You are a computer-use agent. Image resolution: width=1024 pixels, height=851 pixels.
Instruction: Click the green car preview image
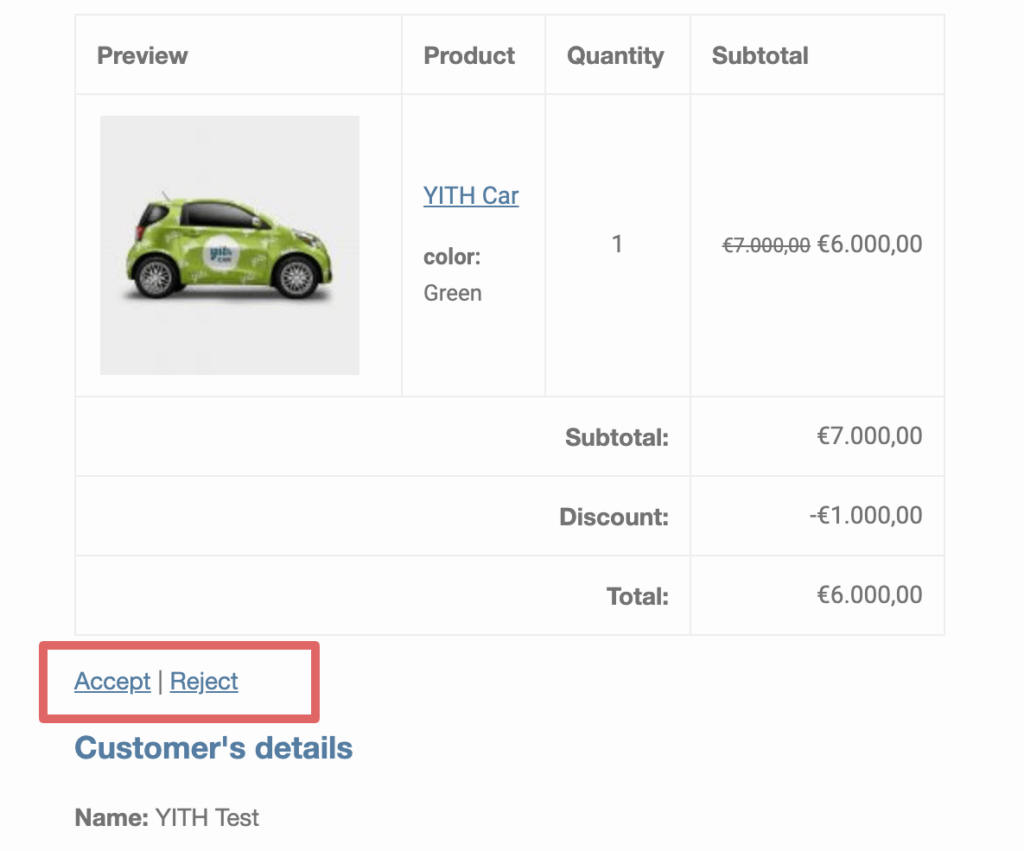[229, 245]
